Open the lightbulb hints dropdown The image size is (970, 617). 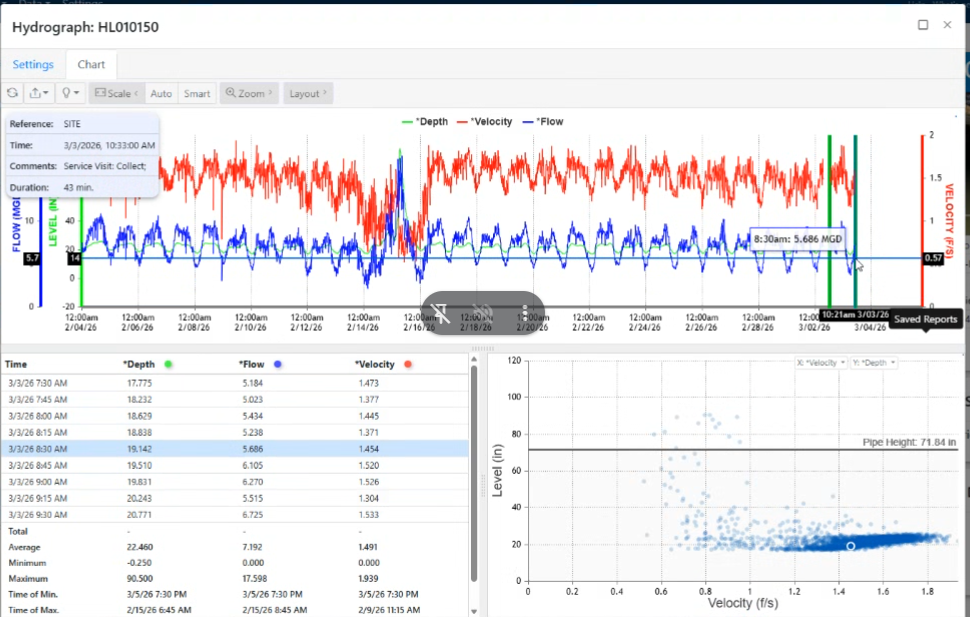click(70, 93)
